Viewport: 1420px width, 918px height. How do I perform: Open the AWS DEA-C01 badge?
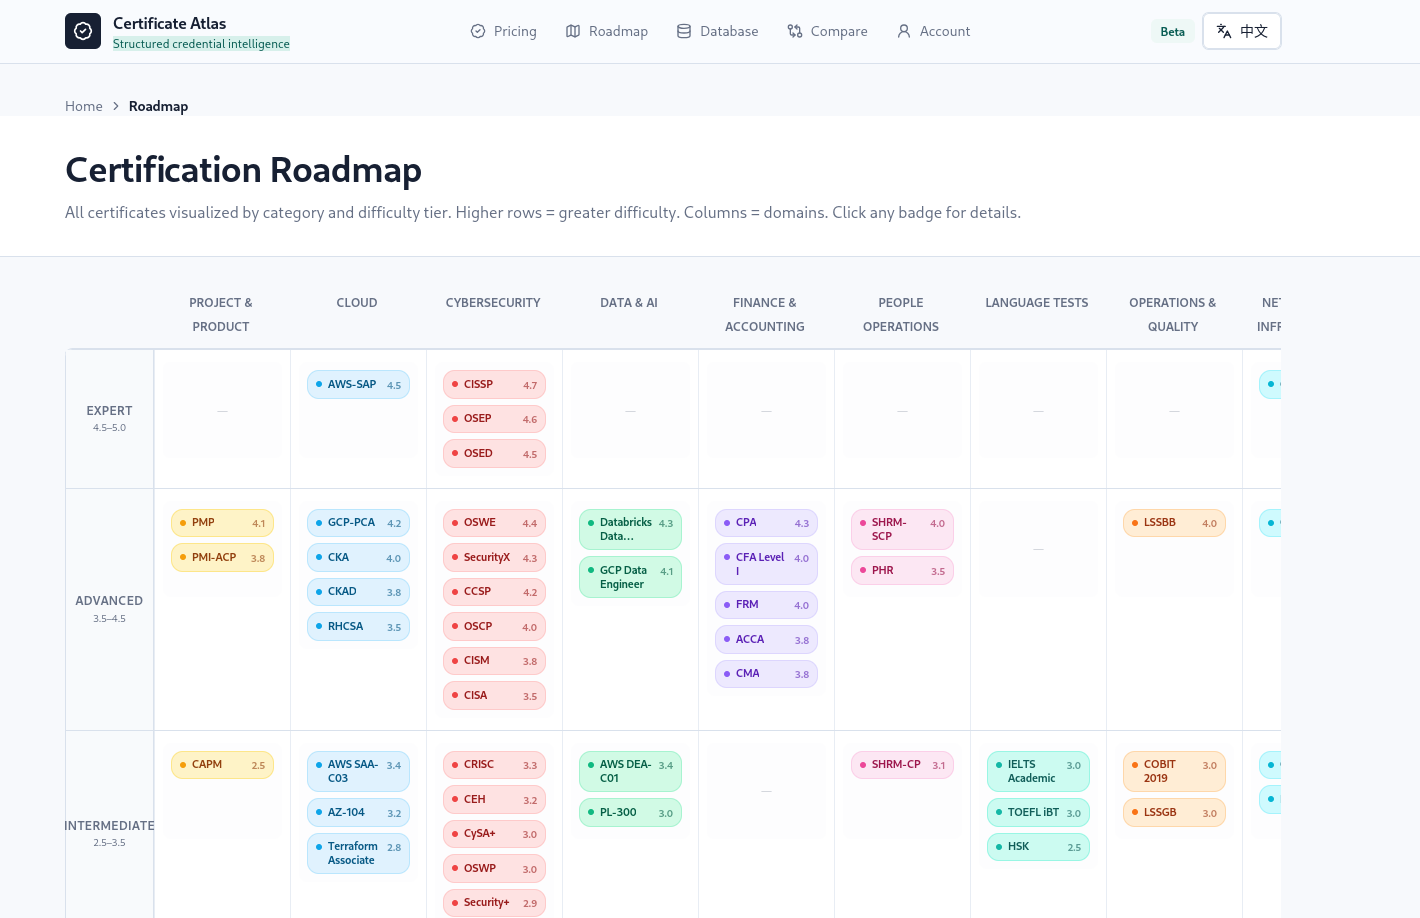(x=630, y=772)
